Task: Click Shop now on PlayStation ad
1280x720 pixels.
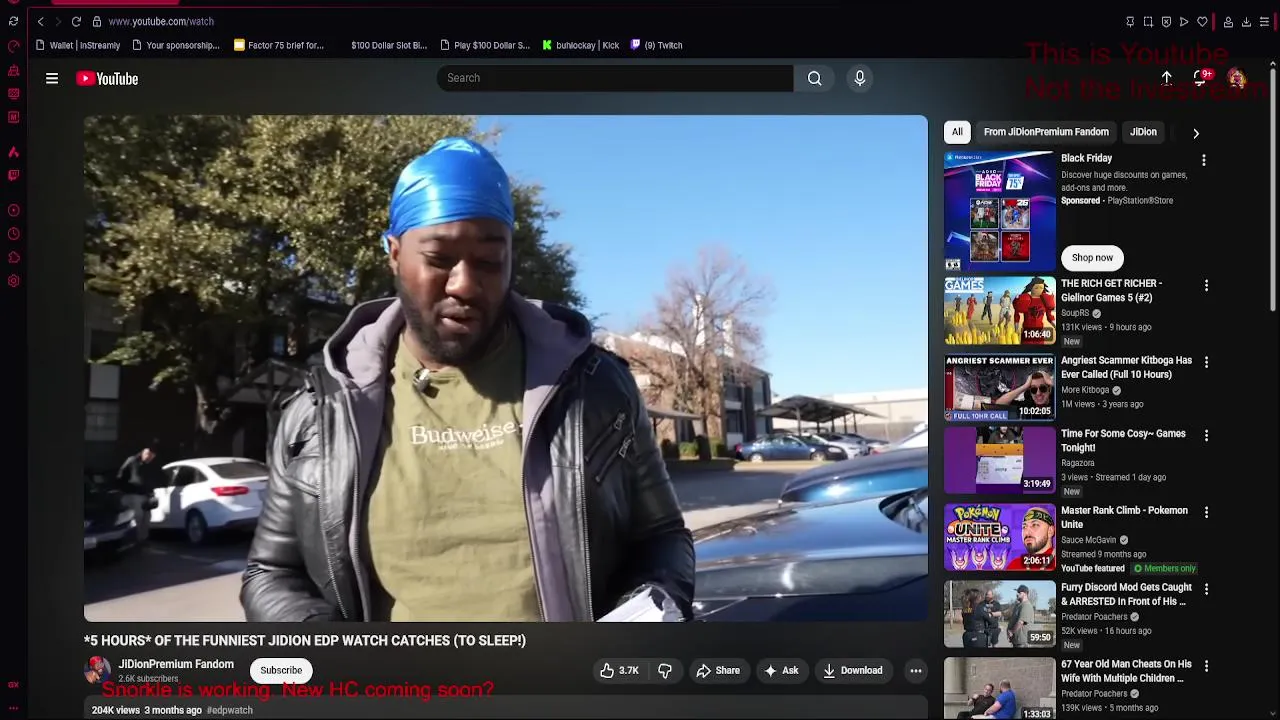Action: (1092, 258)
